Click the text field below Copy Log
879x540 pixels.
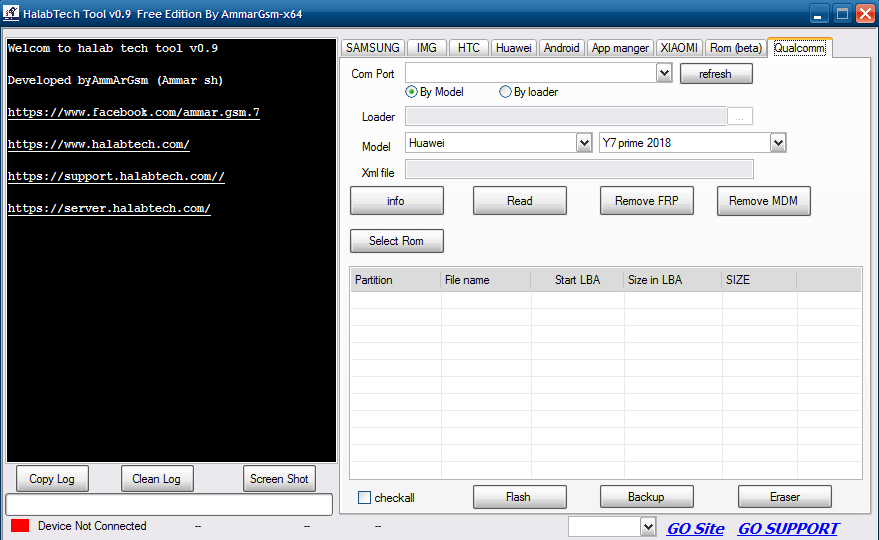169,505
